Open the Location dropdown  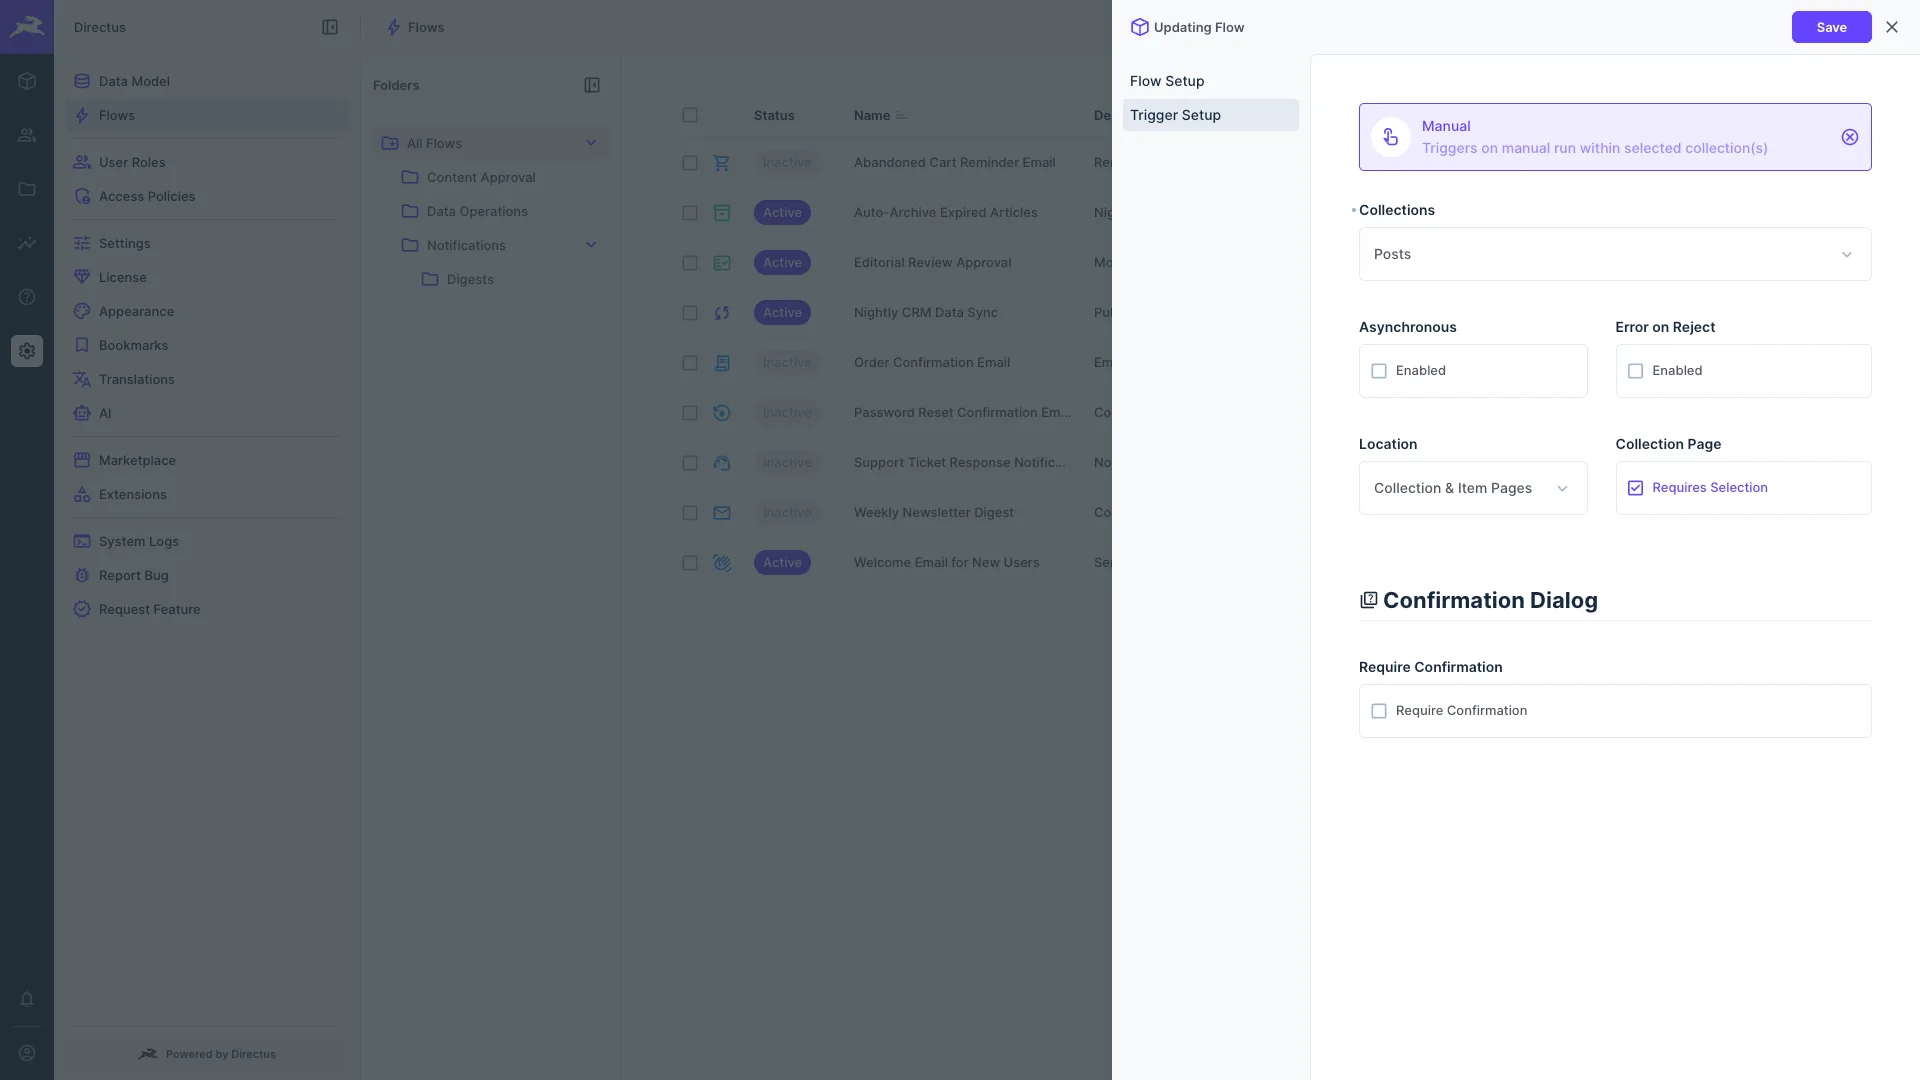1472,488
